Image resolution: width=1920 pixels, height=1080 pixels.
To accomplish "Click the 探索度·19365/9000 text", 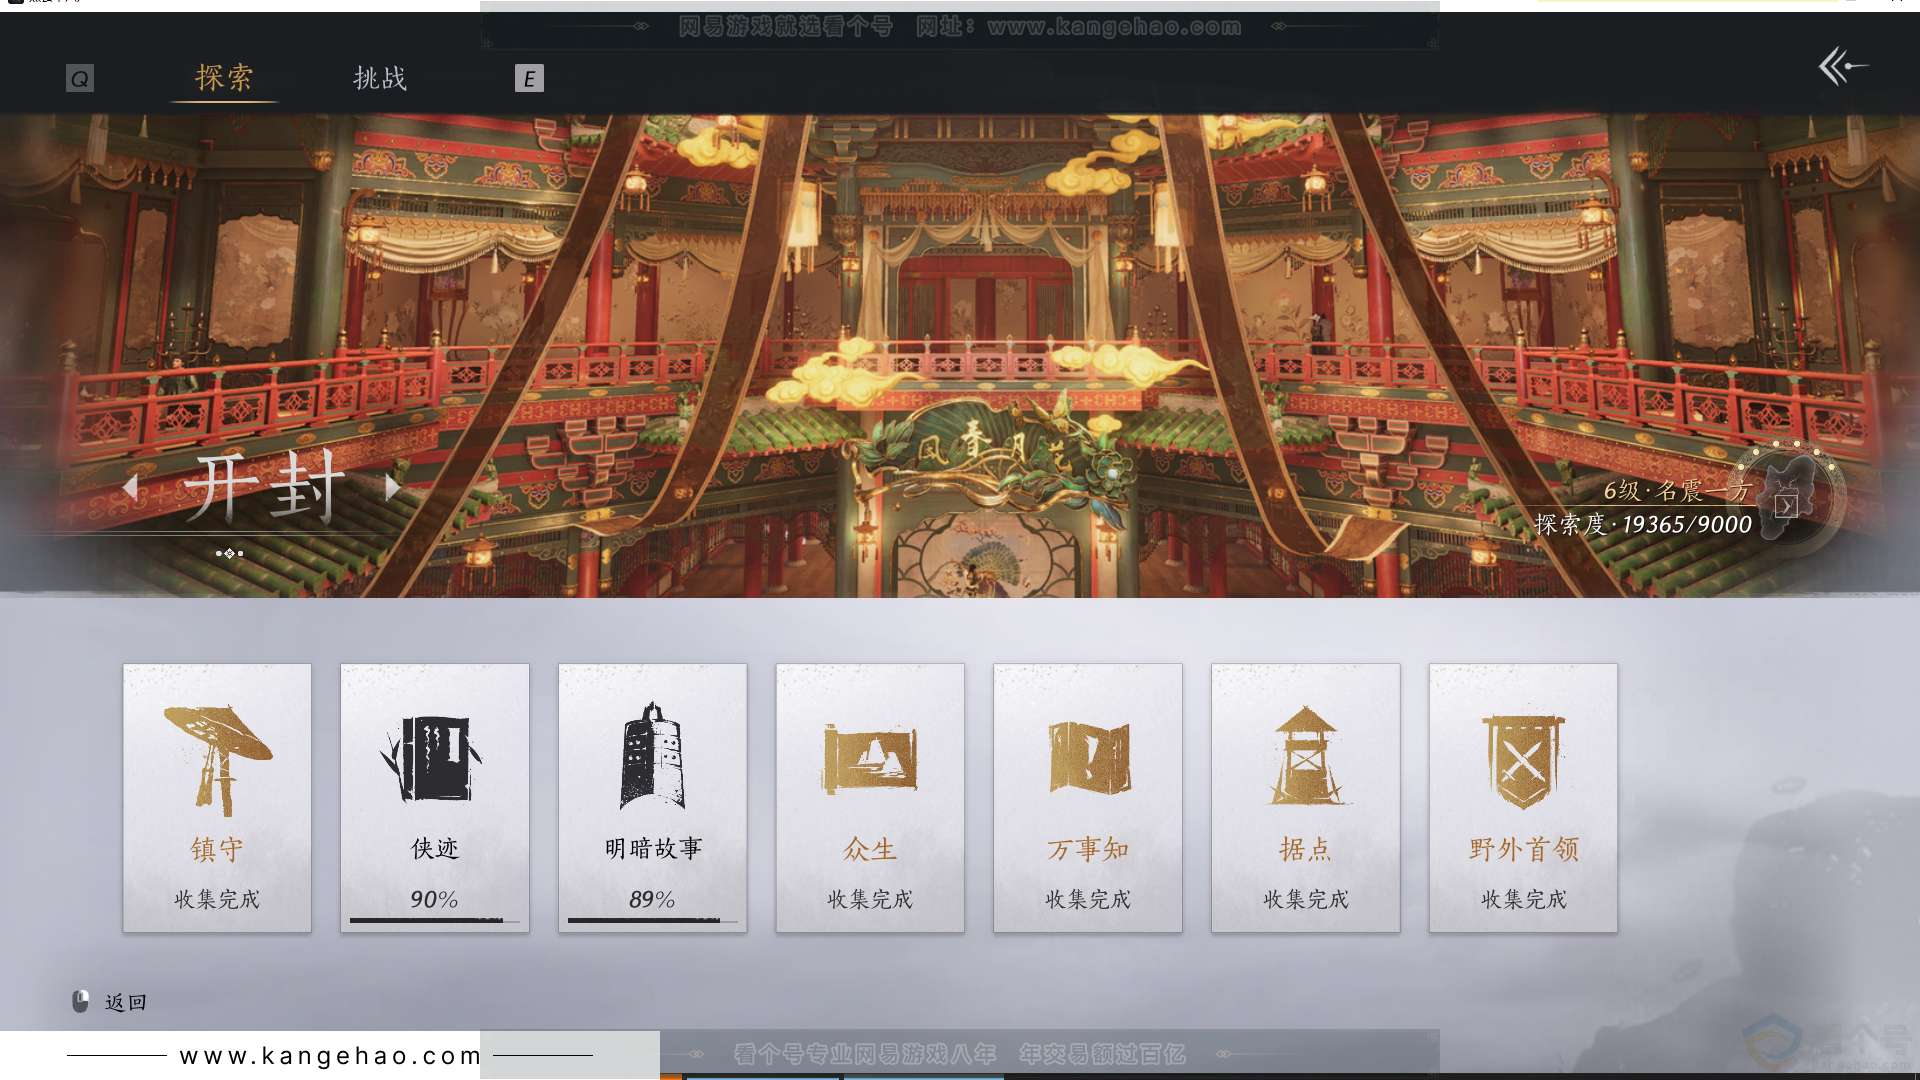I will (x=1643, y=524).
